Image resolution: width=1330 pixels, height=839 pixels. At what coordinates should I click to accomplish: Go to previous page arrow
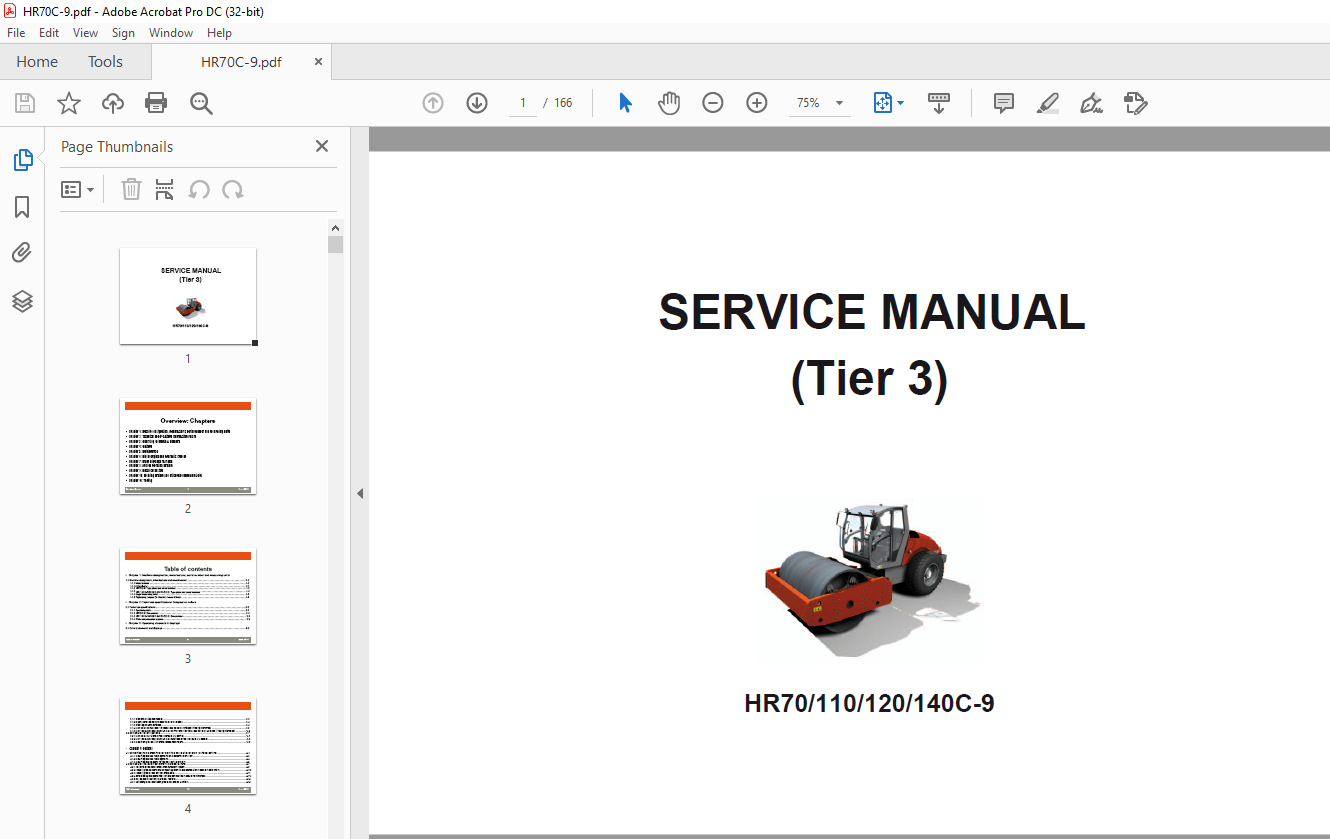(x=433, y=103)
